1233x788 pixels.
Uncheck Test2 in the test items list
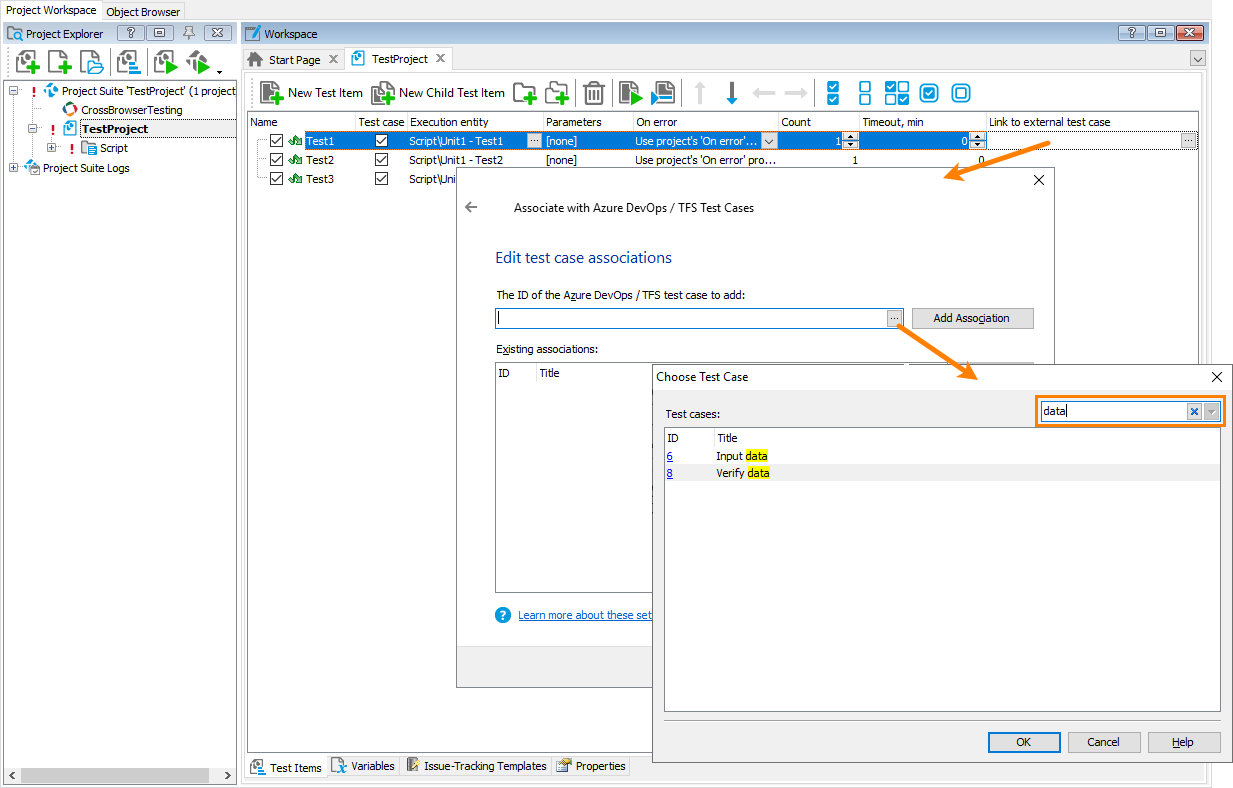point(276,159)
